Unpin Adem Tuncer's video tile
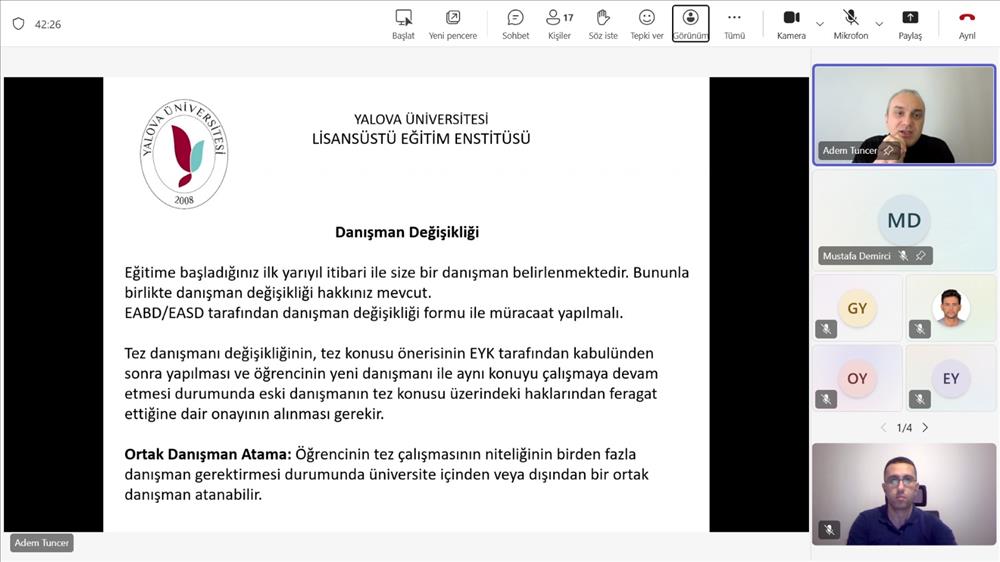The height and width of the screenshot is (562, 1000). pyautogui.click(x=888, y=151)
